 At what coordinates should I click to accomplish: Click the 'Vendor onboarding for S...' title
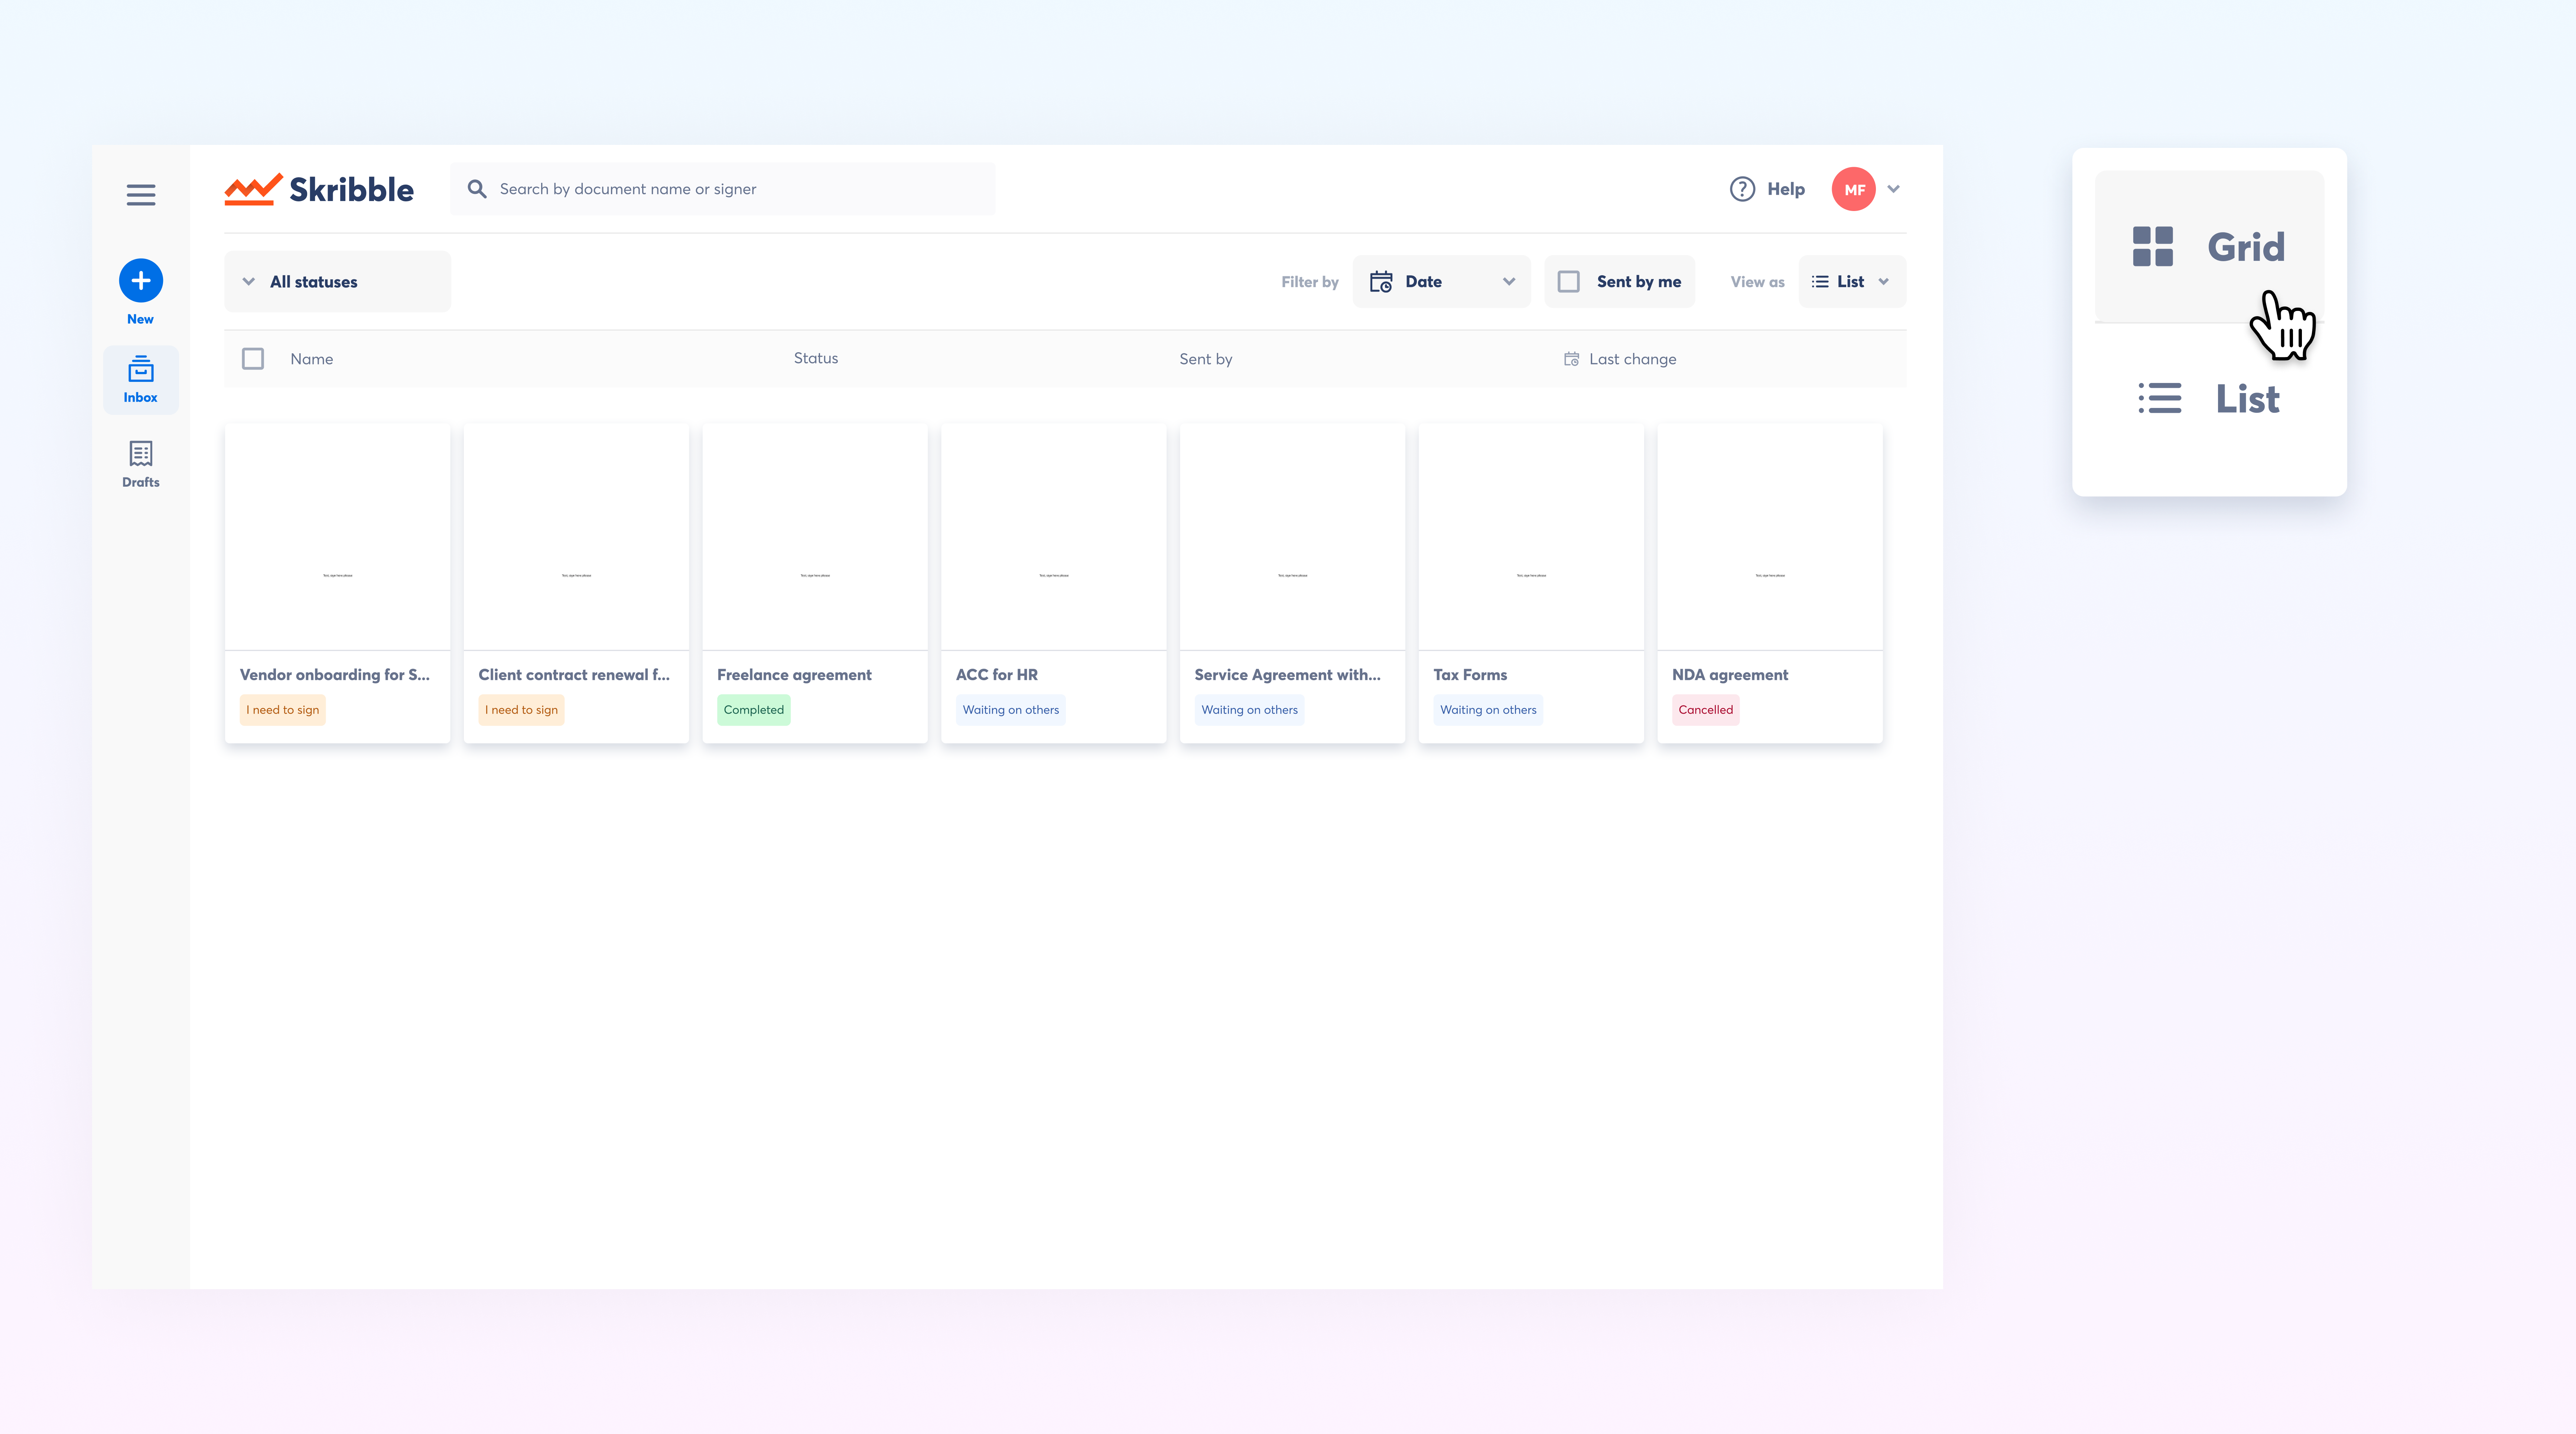335,675
